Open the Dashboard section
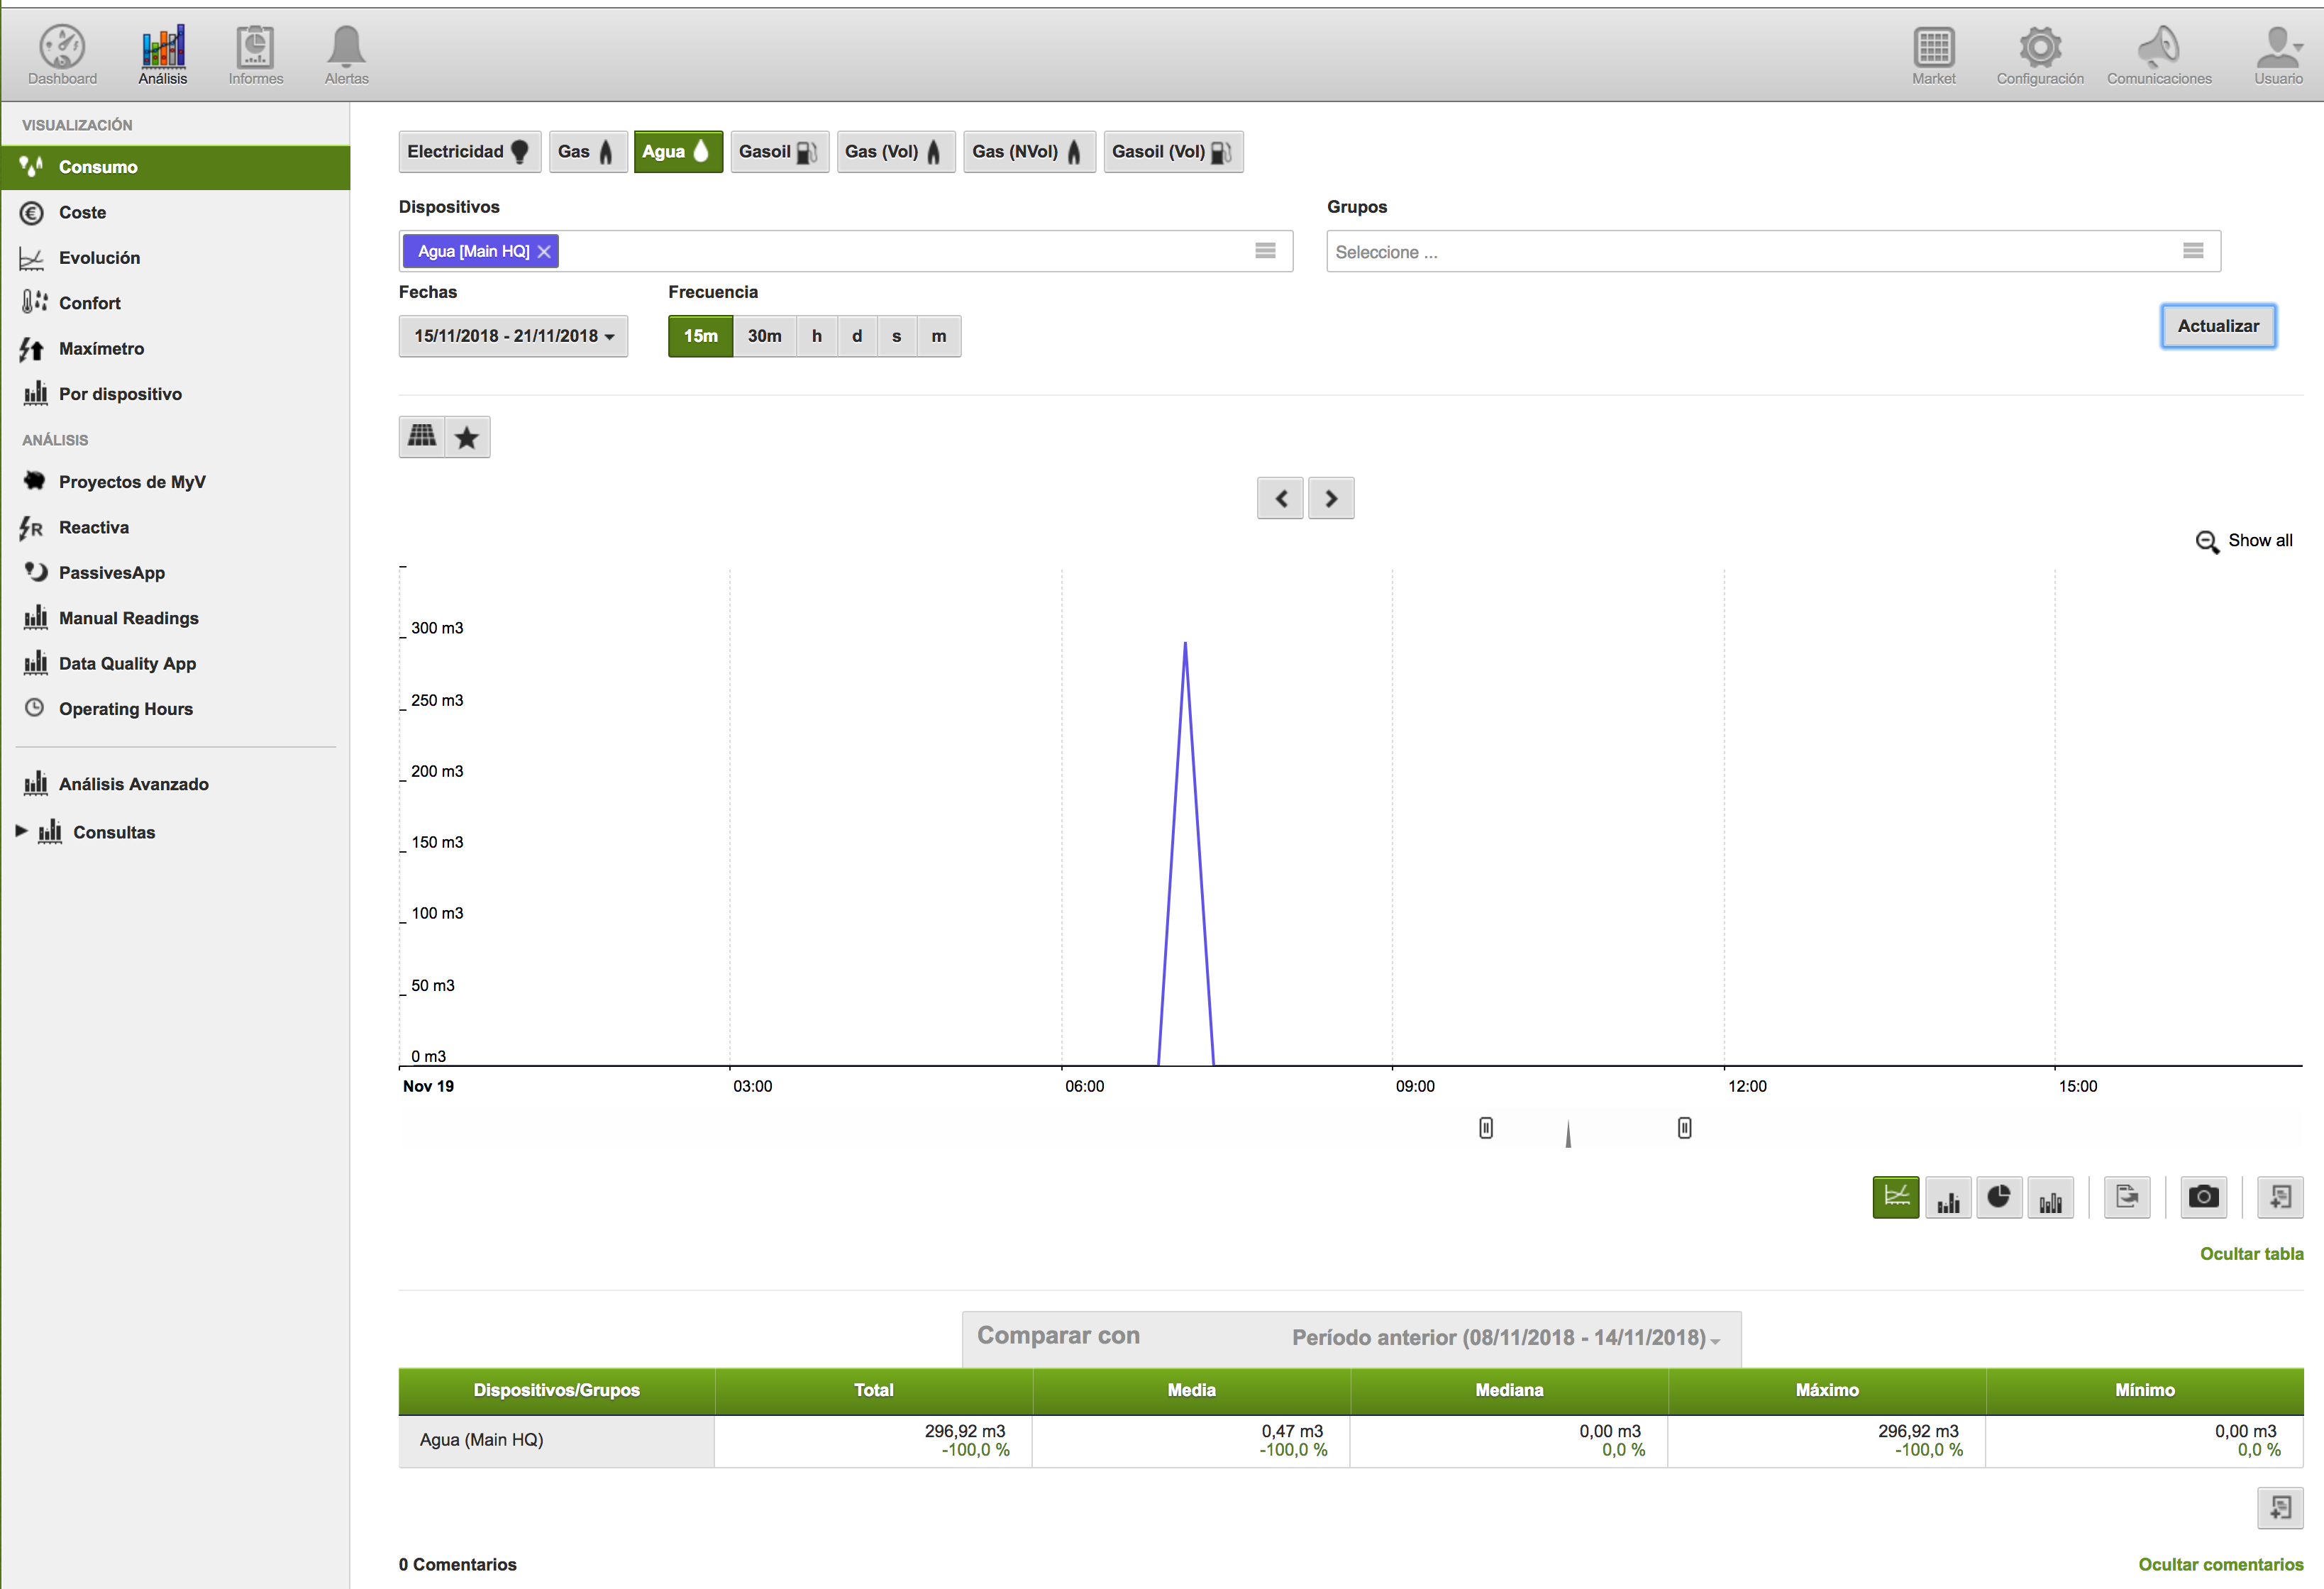Screen dimensions: 2324x1589 click(x=62, y=56)
